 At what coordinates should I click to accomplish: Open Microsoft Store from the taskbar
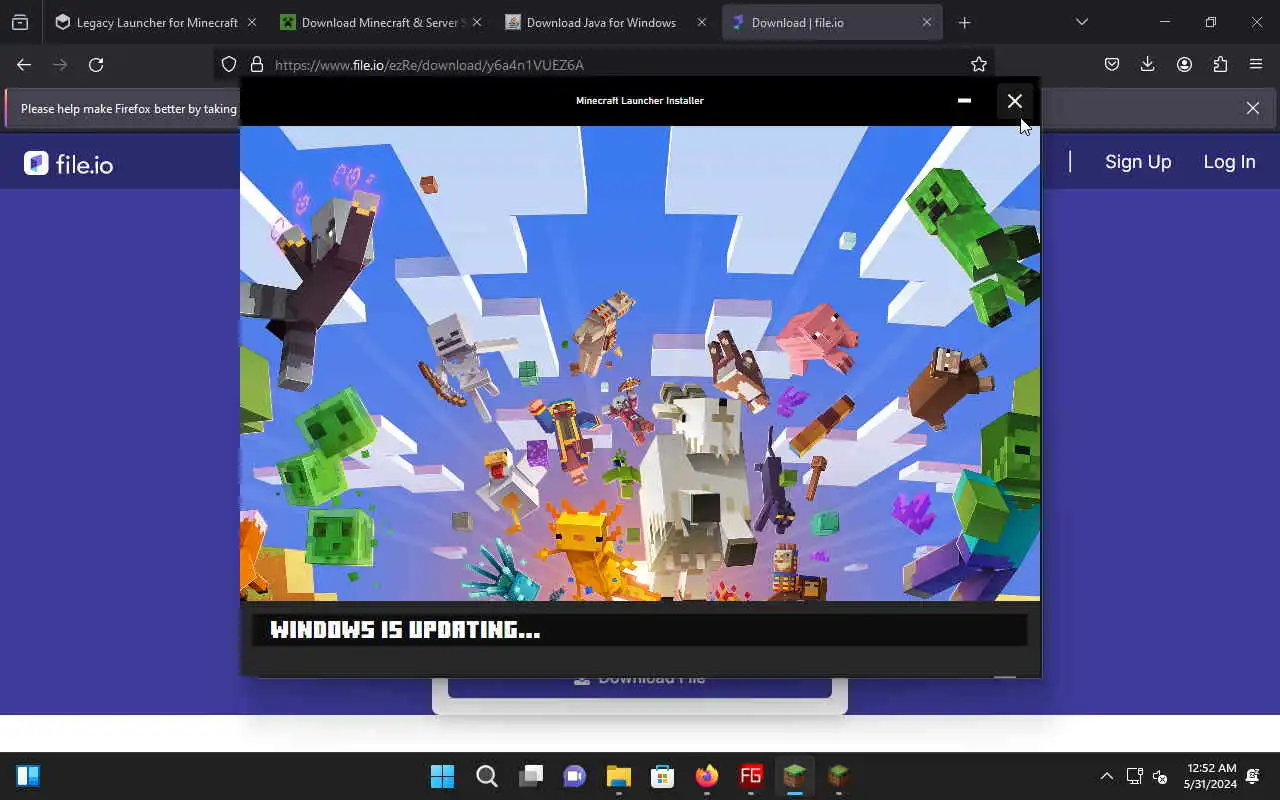point(663,776)
